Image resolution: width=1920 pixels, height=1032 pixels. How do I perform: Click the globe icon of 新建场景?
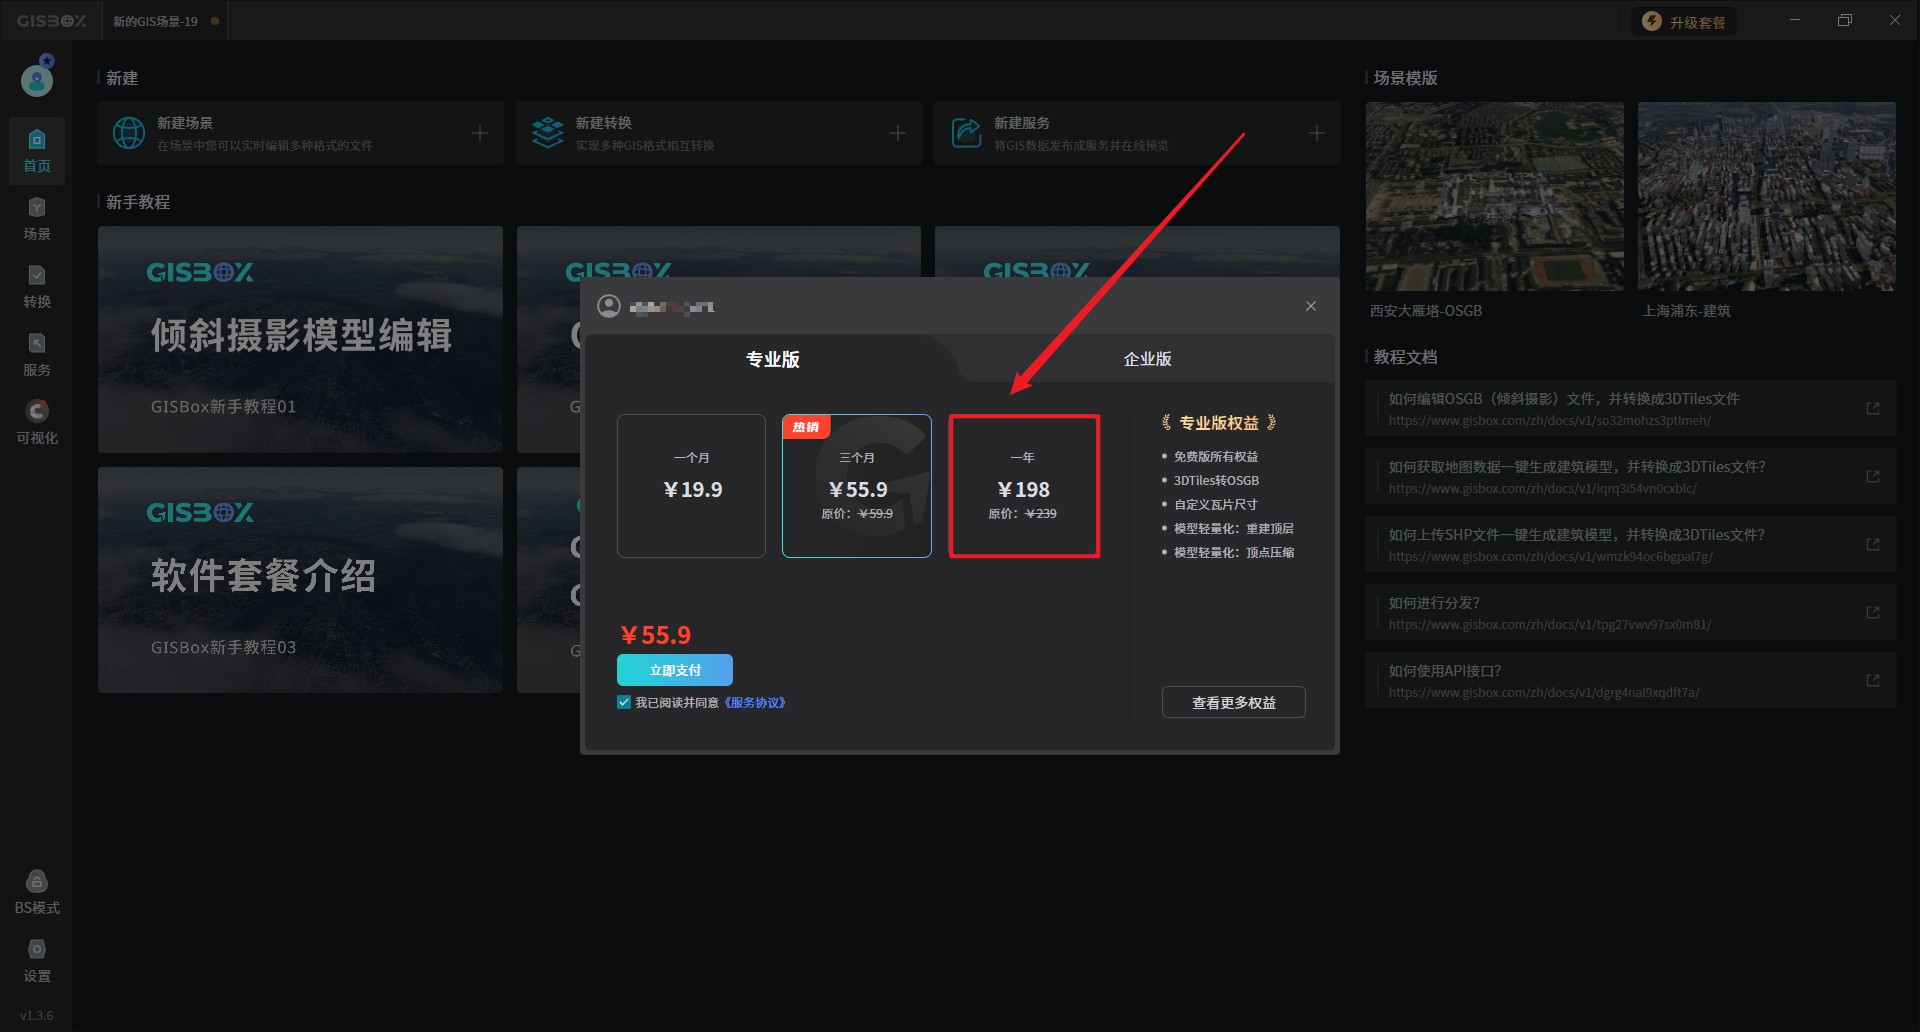pos(129,132)
